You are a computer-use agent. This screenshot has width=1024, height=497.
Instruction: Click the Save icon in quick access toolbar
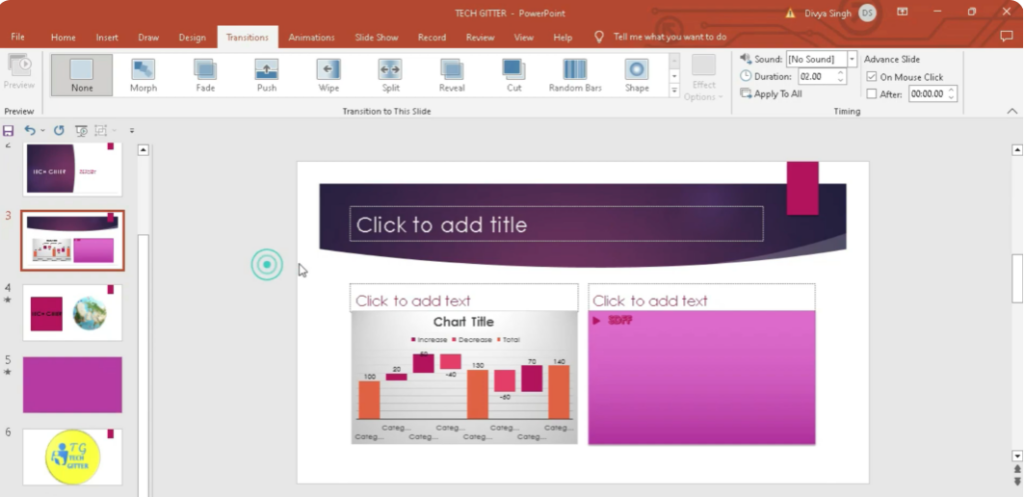pyautogui.click(x=9, y=131)
